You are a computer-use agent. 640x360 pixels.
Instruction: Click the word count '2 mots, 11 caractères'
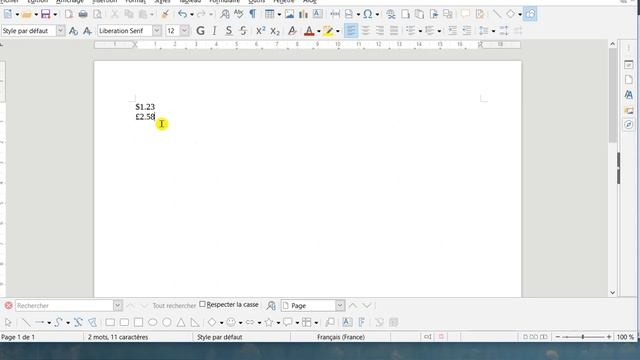coord(118,337)
